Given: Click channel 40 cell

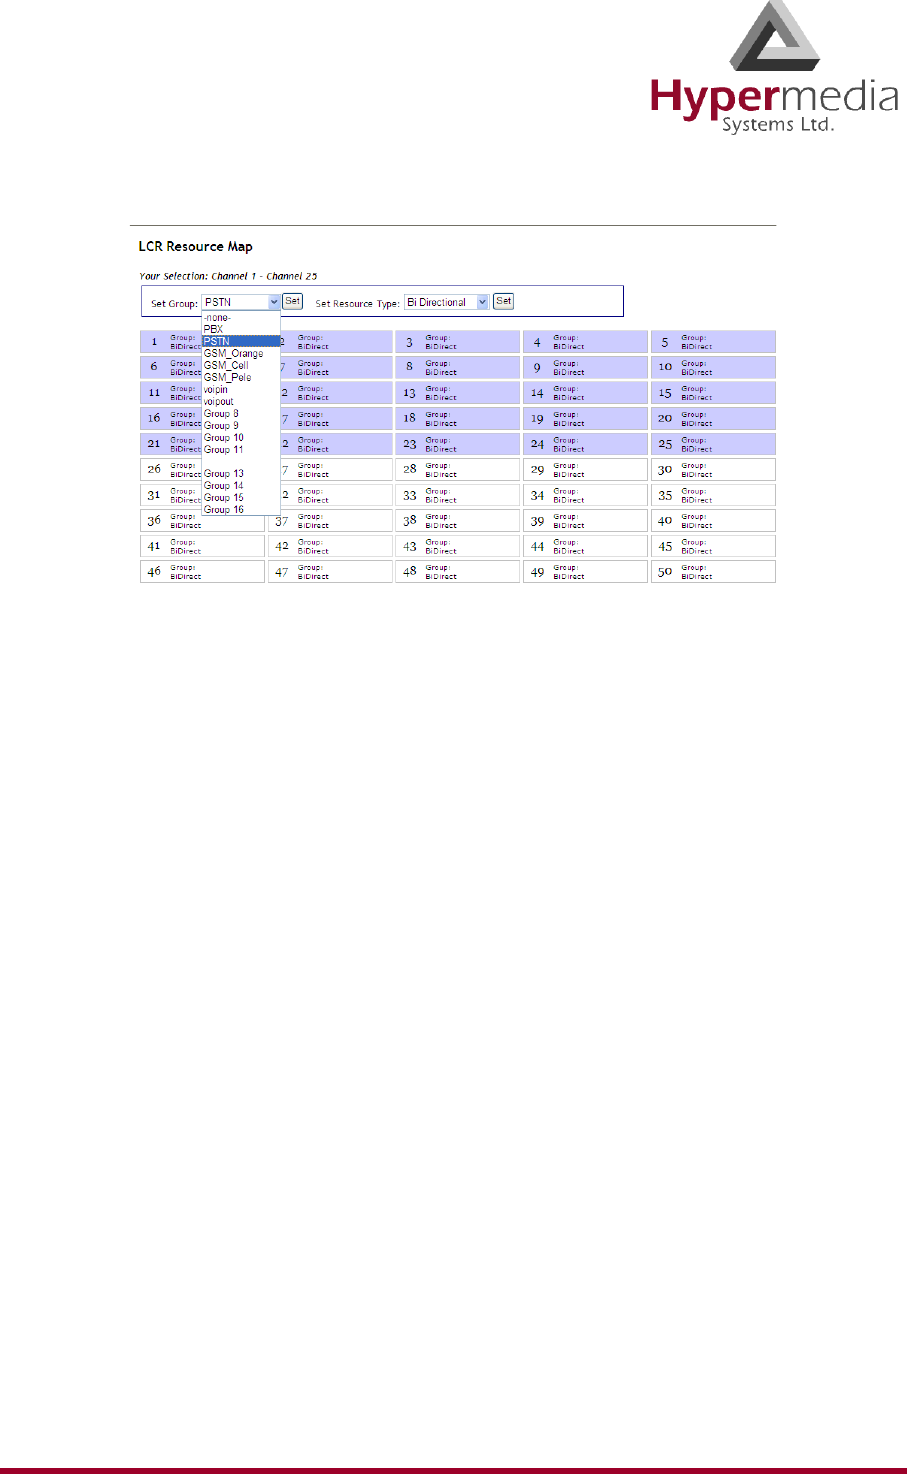Looking at the screenshot, I should pyautogui.click(x=713, y=521).
